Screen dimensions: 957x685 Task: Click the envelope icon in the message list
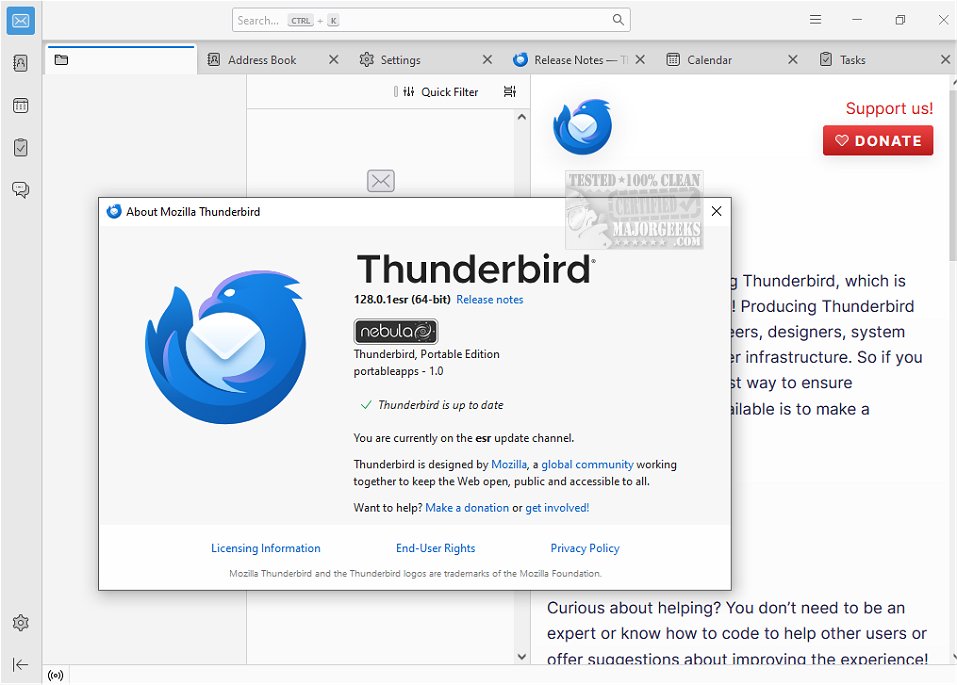[381, 181]
